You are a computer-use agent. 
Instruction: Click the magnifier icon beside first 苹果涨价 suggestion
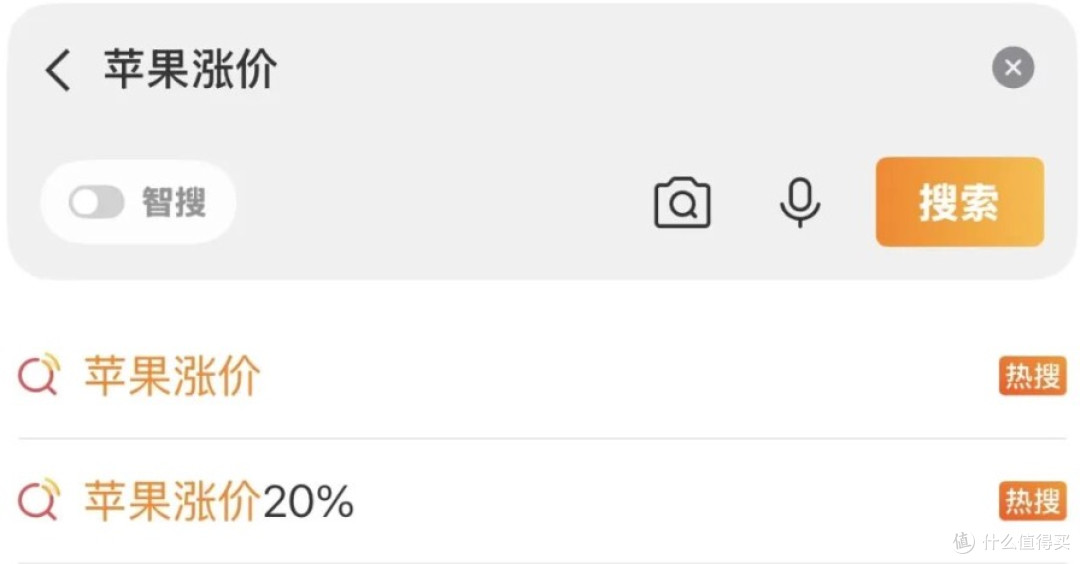39,374
